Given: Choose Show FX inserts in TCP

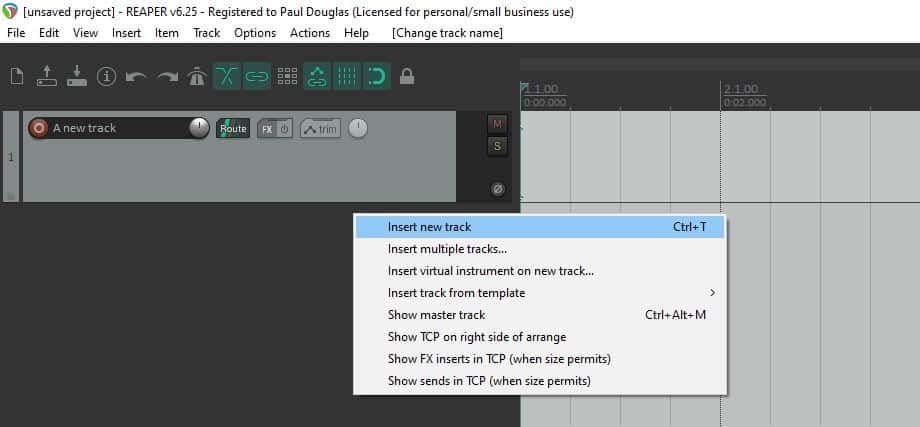Looking at the screenshot, I should click(x=540, y=359).
